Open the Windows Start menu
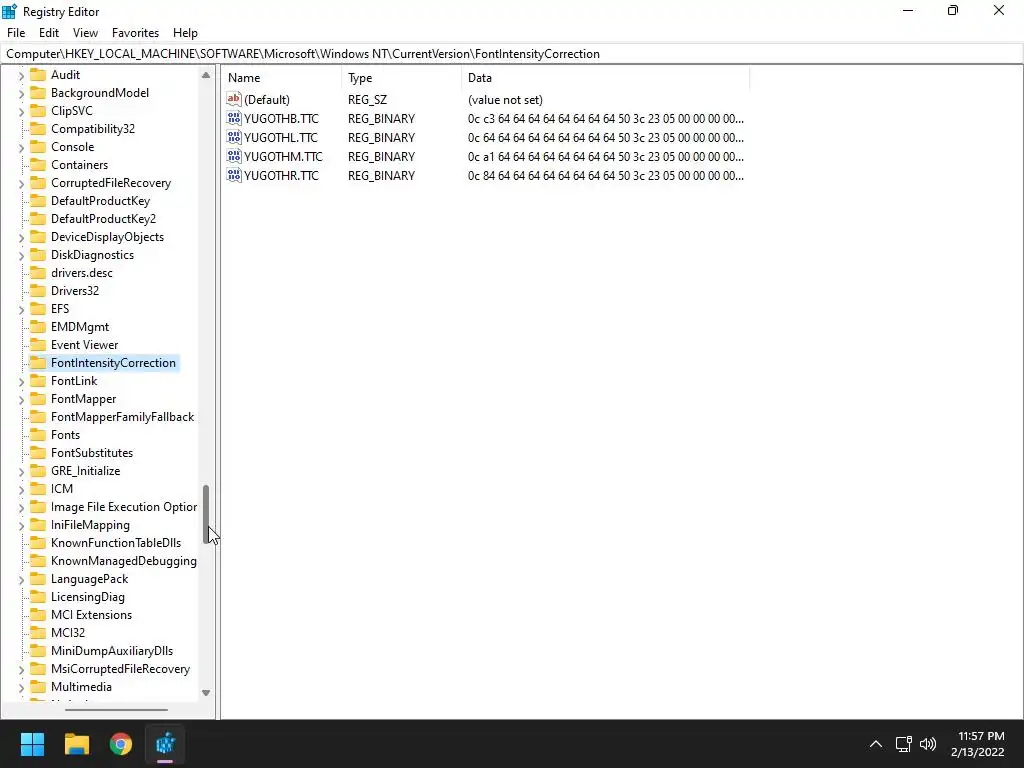 pyautogui.click(x=32, y=744)
